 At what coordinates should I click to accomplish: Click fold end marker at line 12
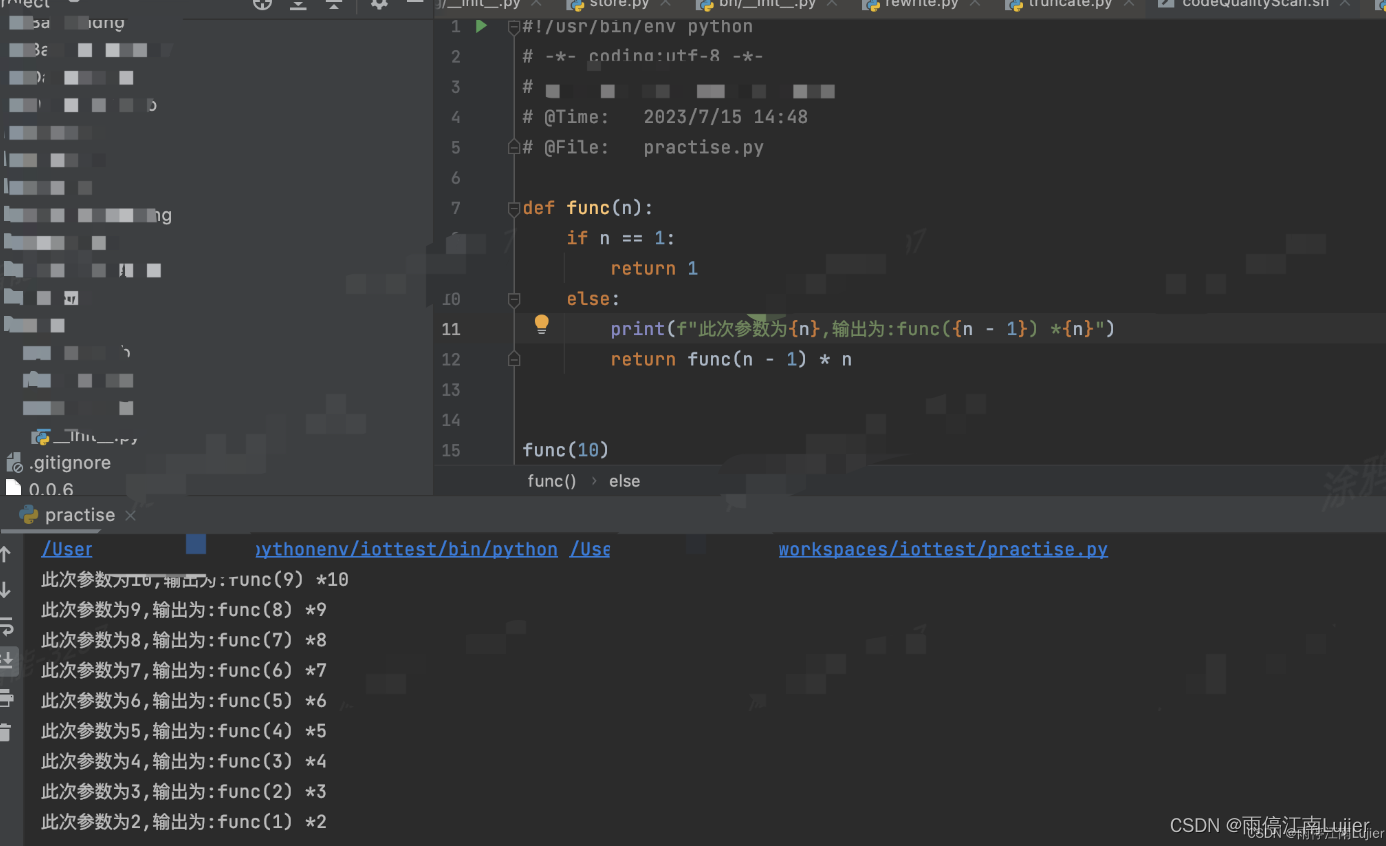pyautogui.click(x=514, y=359)
